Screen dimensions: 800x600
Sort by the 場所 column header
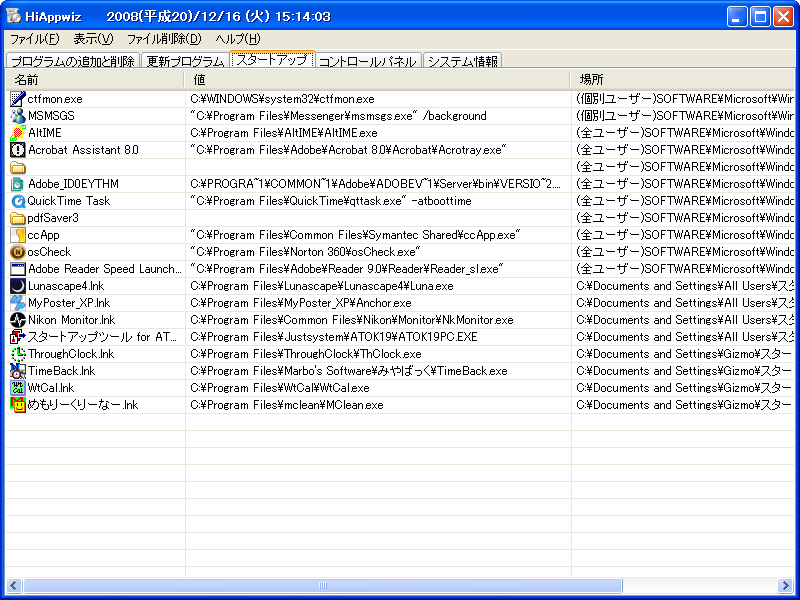pyautogui.click(x=683, y=80)
